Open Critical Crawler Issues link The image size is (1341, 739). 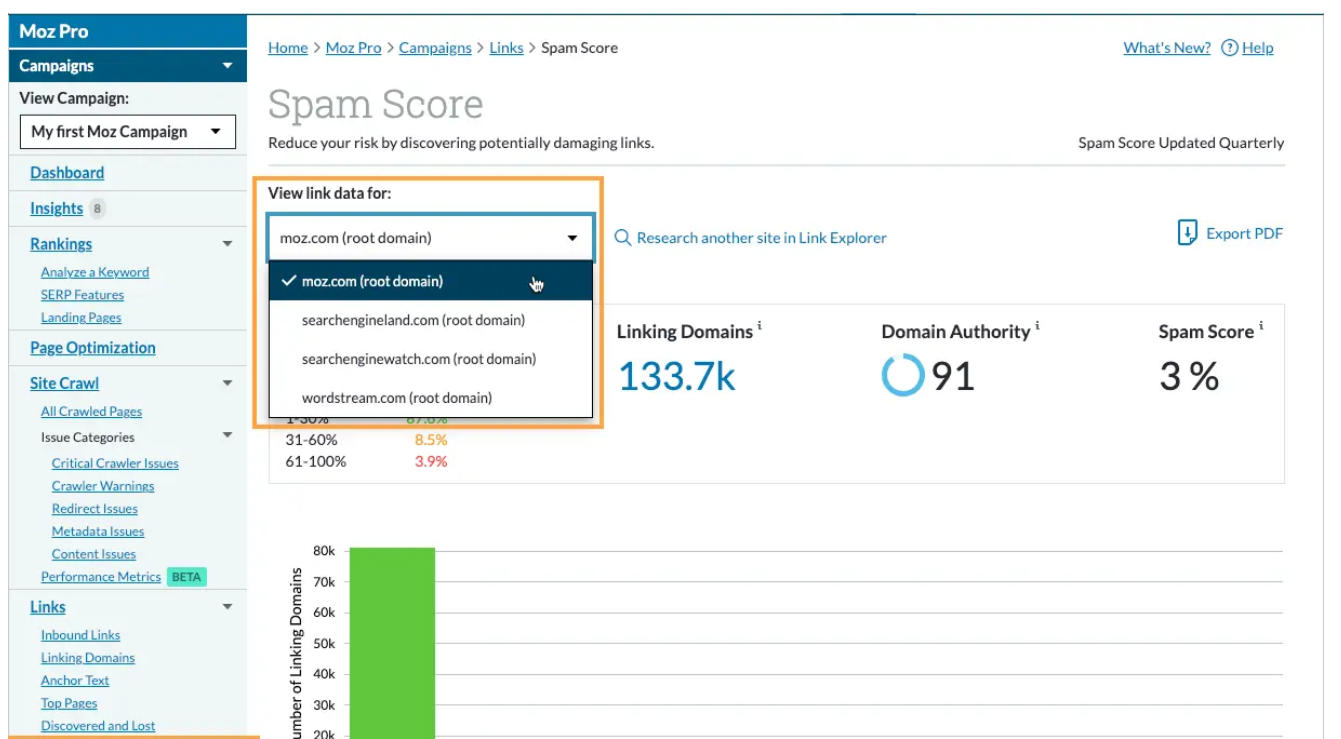click(115, 464)
